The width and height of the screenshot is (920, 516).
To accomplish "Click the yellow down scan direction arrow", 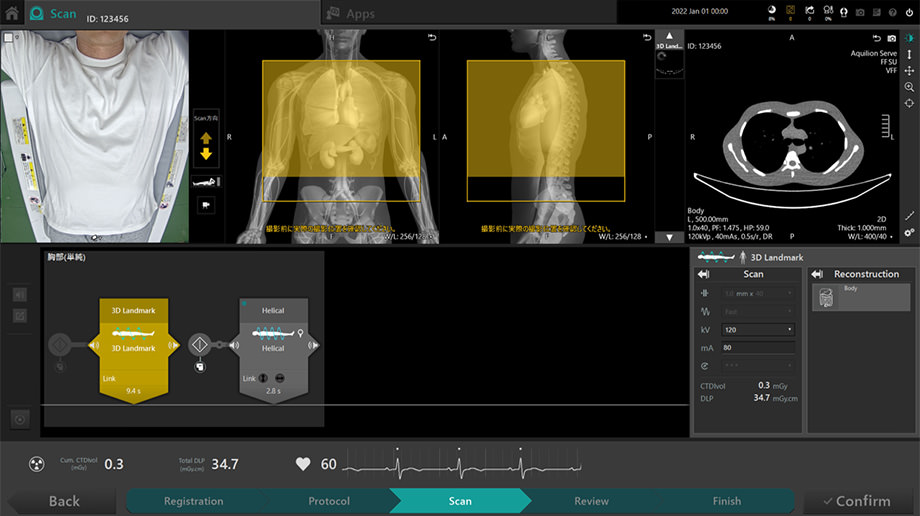I will pyautogui.click(x=206, y=154).
